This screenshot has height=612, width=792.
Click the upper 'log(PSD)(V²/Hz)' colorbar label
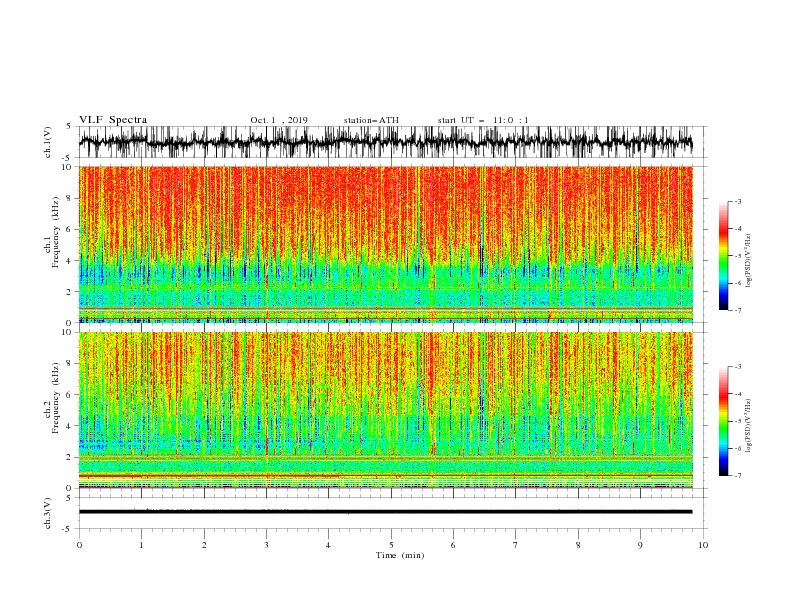coord(749,261)
